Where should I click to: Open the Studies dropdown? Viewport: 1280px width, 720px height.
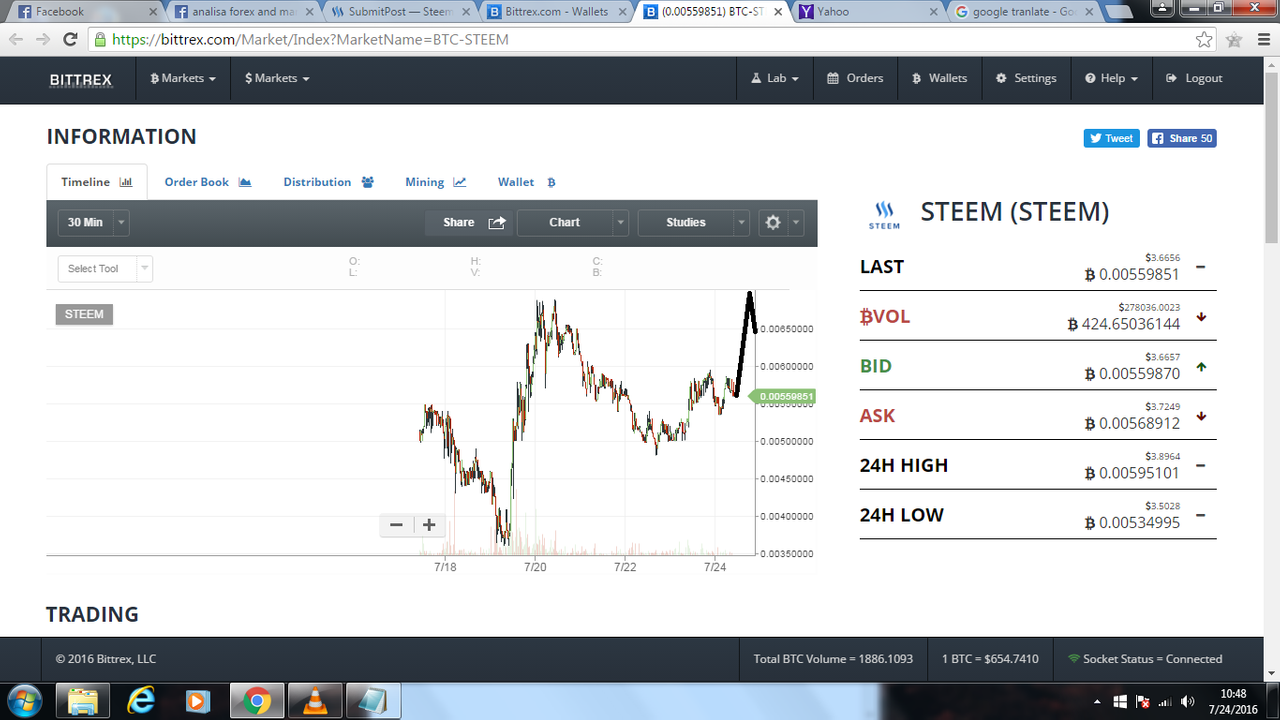tap(694, 222)
